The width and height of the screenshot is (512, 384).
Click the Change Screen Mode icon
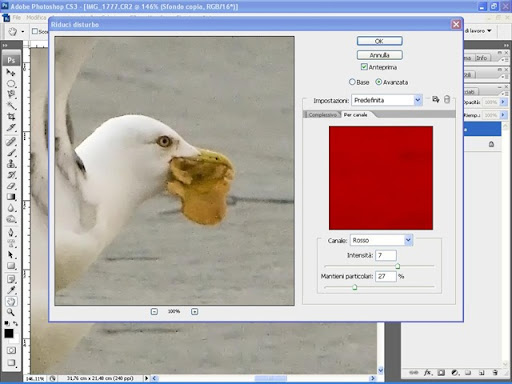11,362
